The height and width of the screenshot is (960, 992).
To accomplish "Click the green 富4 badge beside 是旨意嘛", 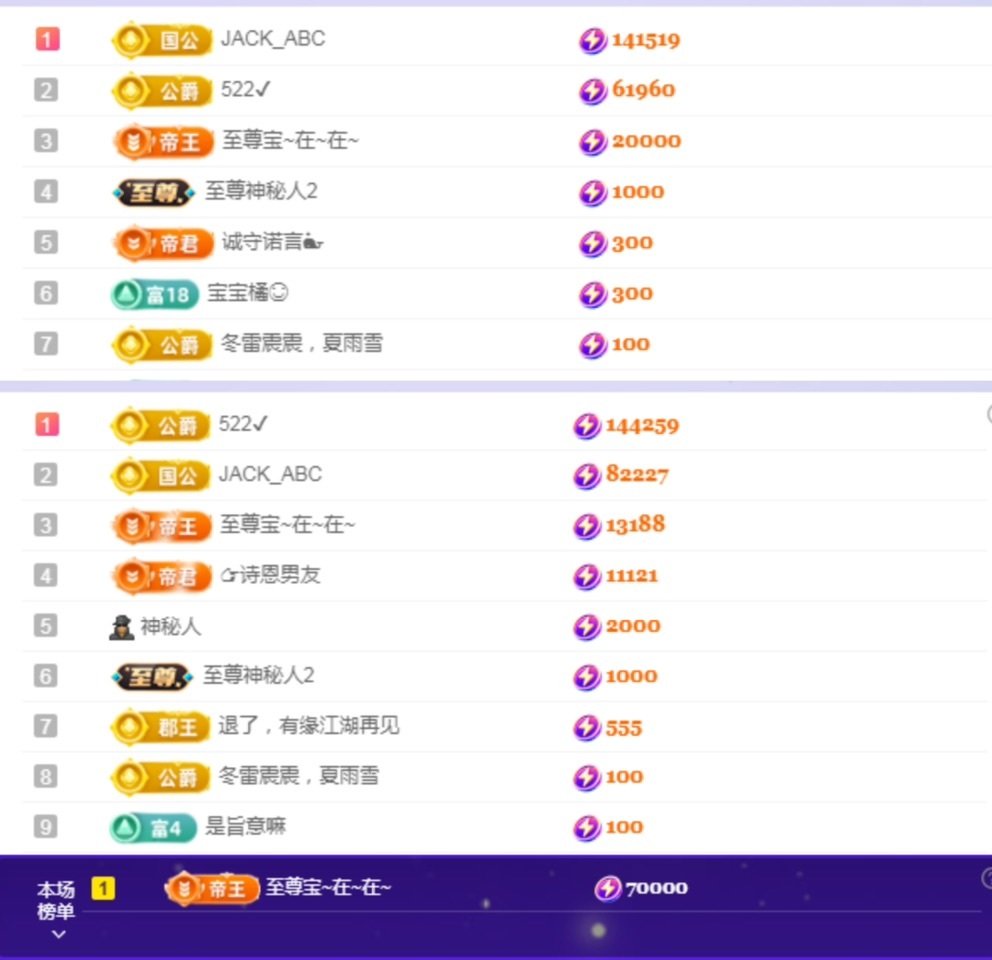I will tap(153, 828).
